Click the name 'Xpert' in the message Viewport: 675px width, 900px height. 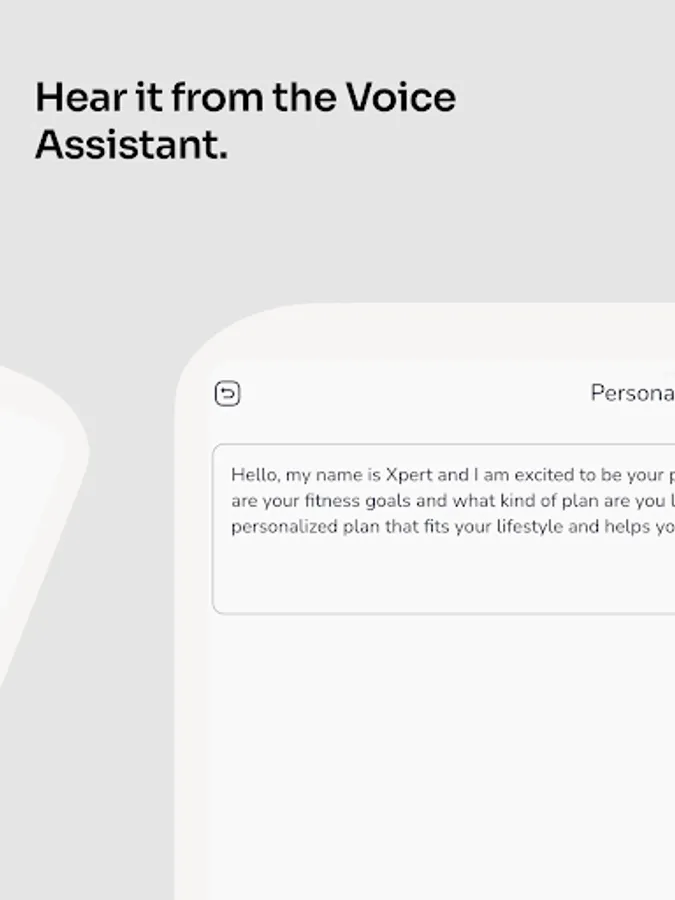[x=409, y=475]
